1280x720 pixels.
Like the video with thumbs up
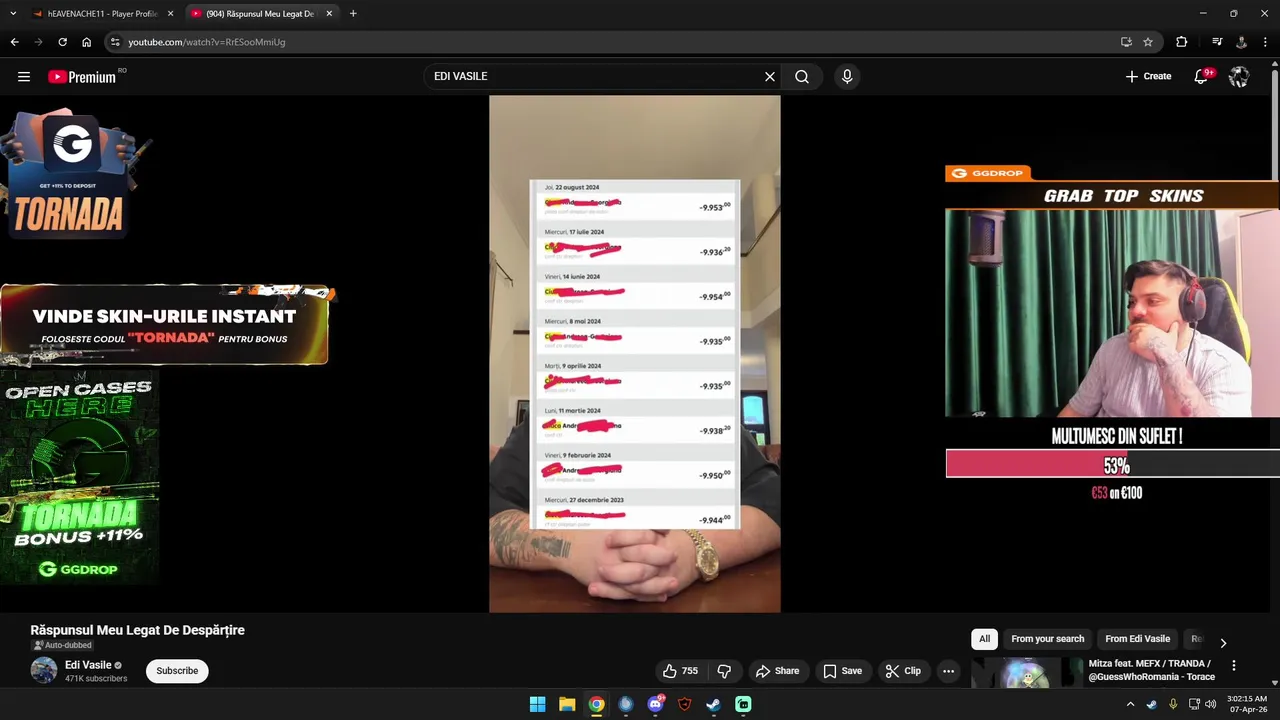pyautogui.click(x=680, y=671)
